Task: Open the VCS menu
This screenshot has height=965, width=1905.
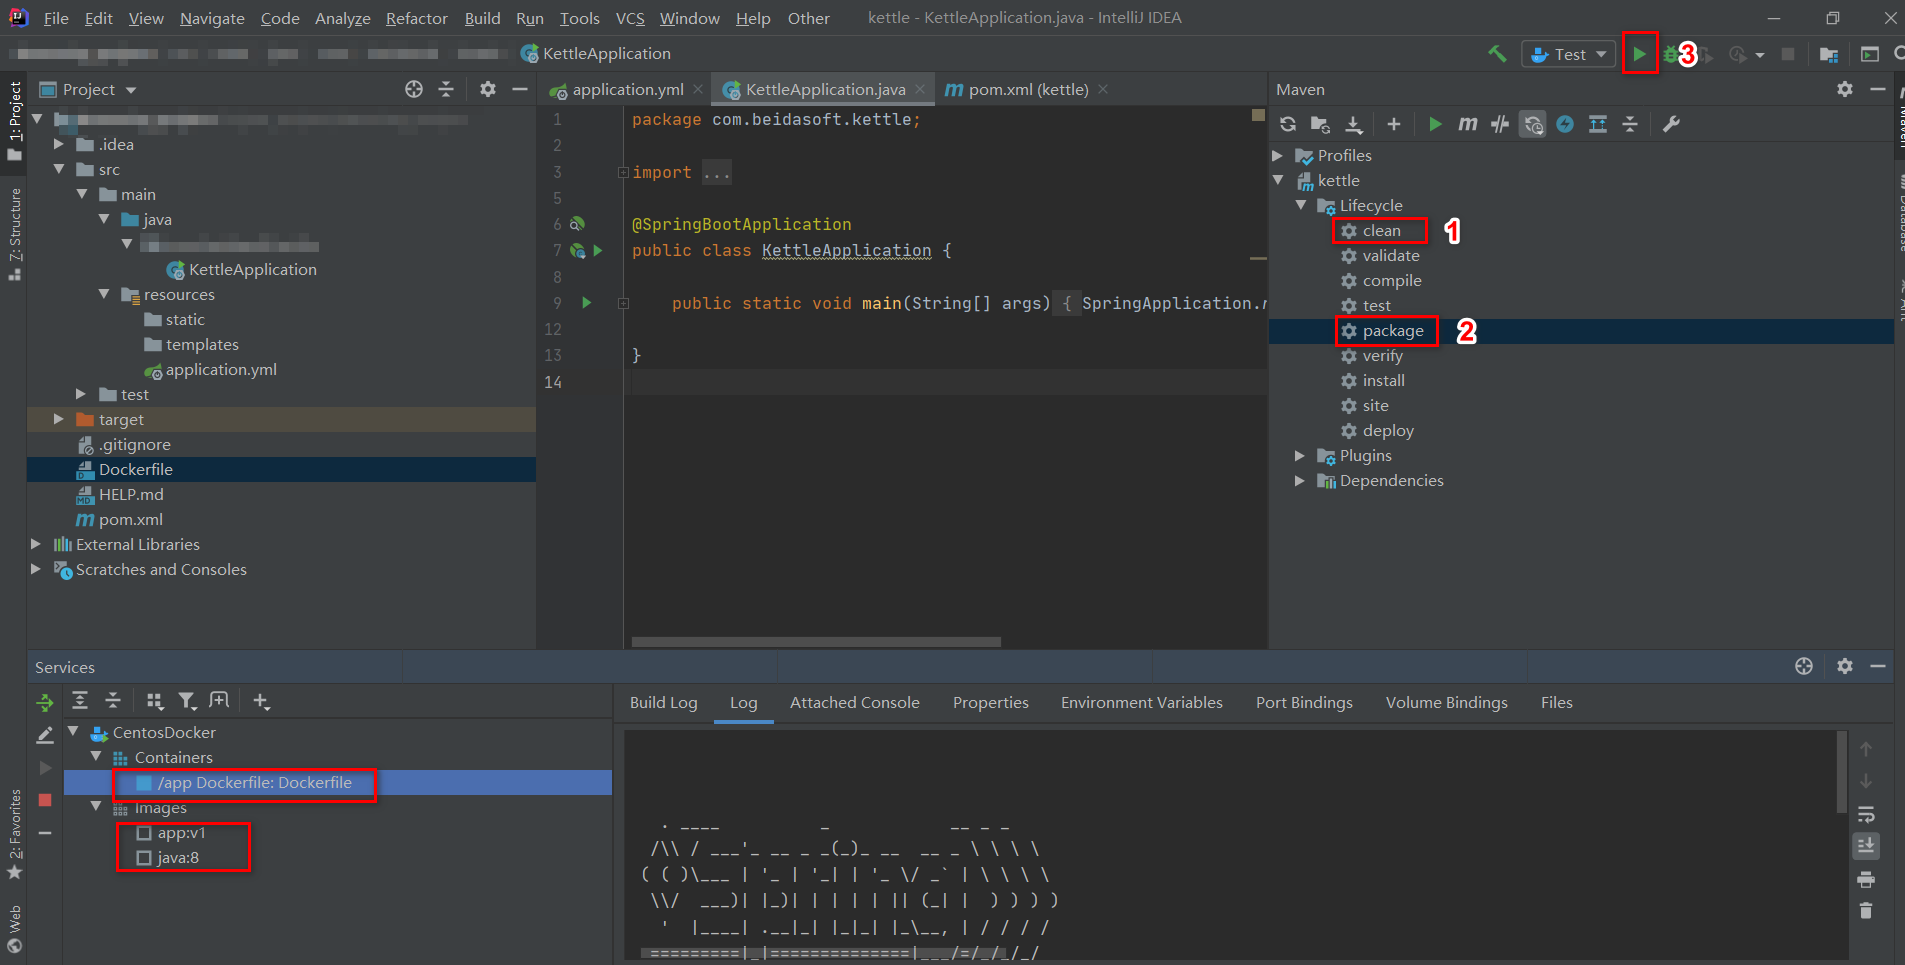Action: [630, 18]
